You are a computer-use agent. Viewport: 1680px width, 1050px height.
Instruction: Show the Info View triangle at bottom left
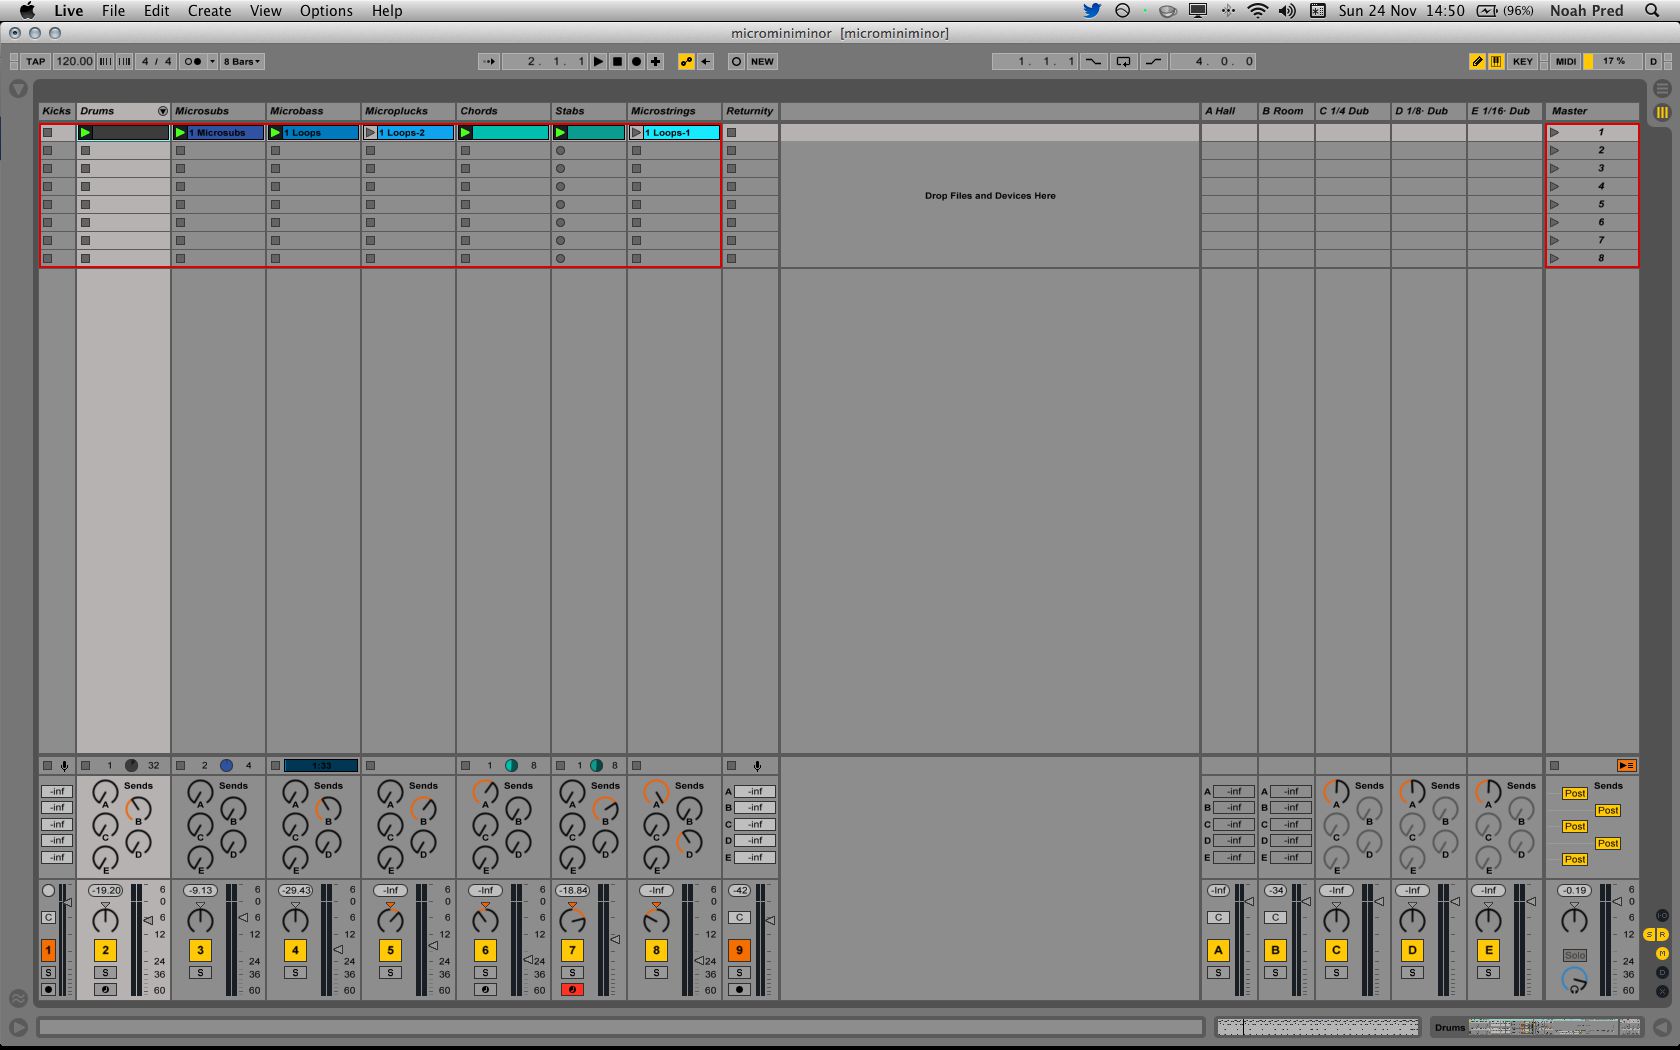click(x=18, y=1027)
